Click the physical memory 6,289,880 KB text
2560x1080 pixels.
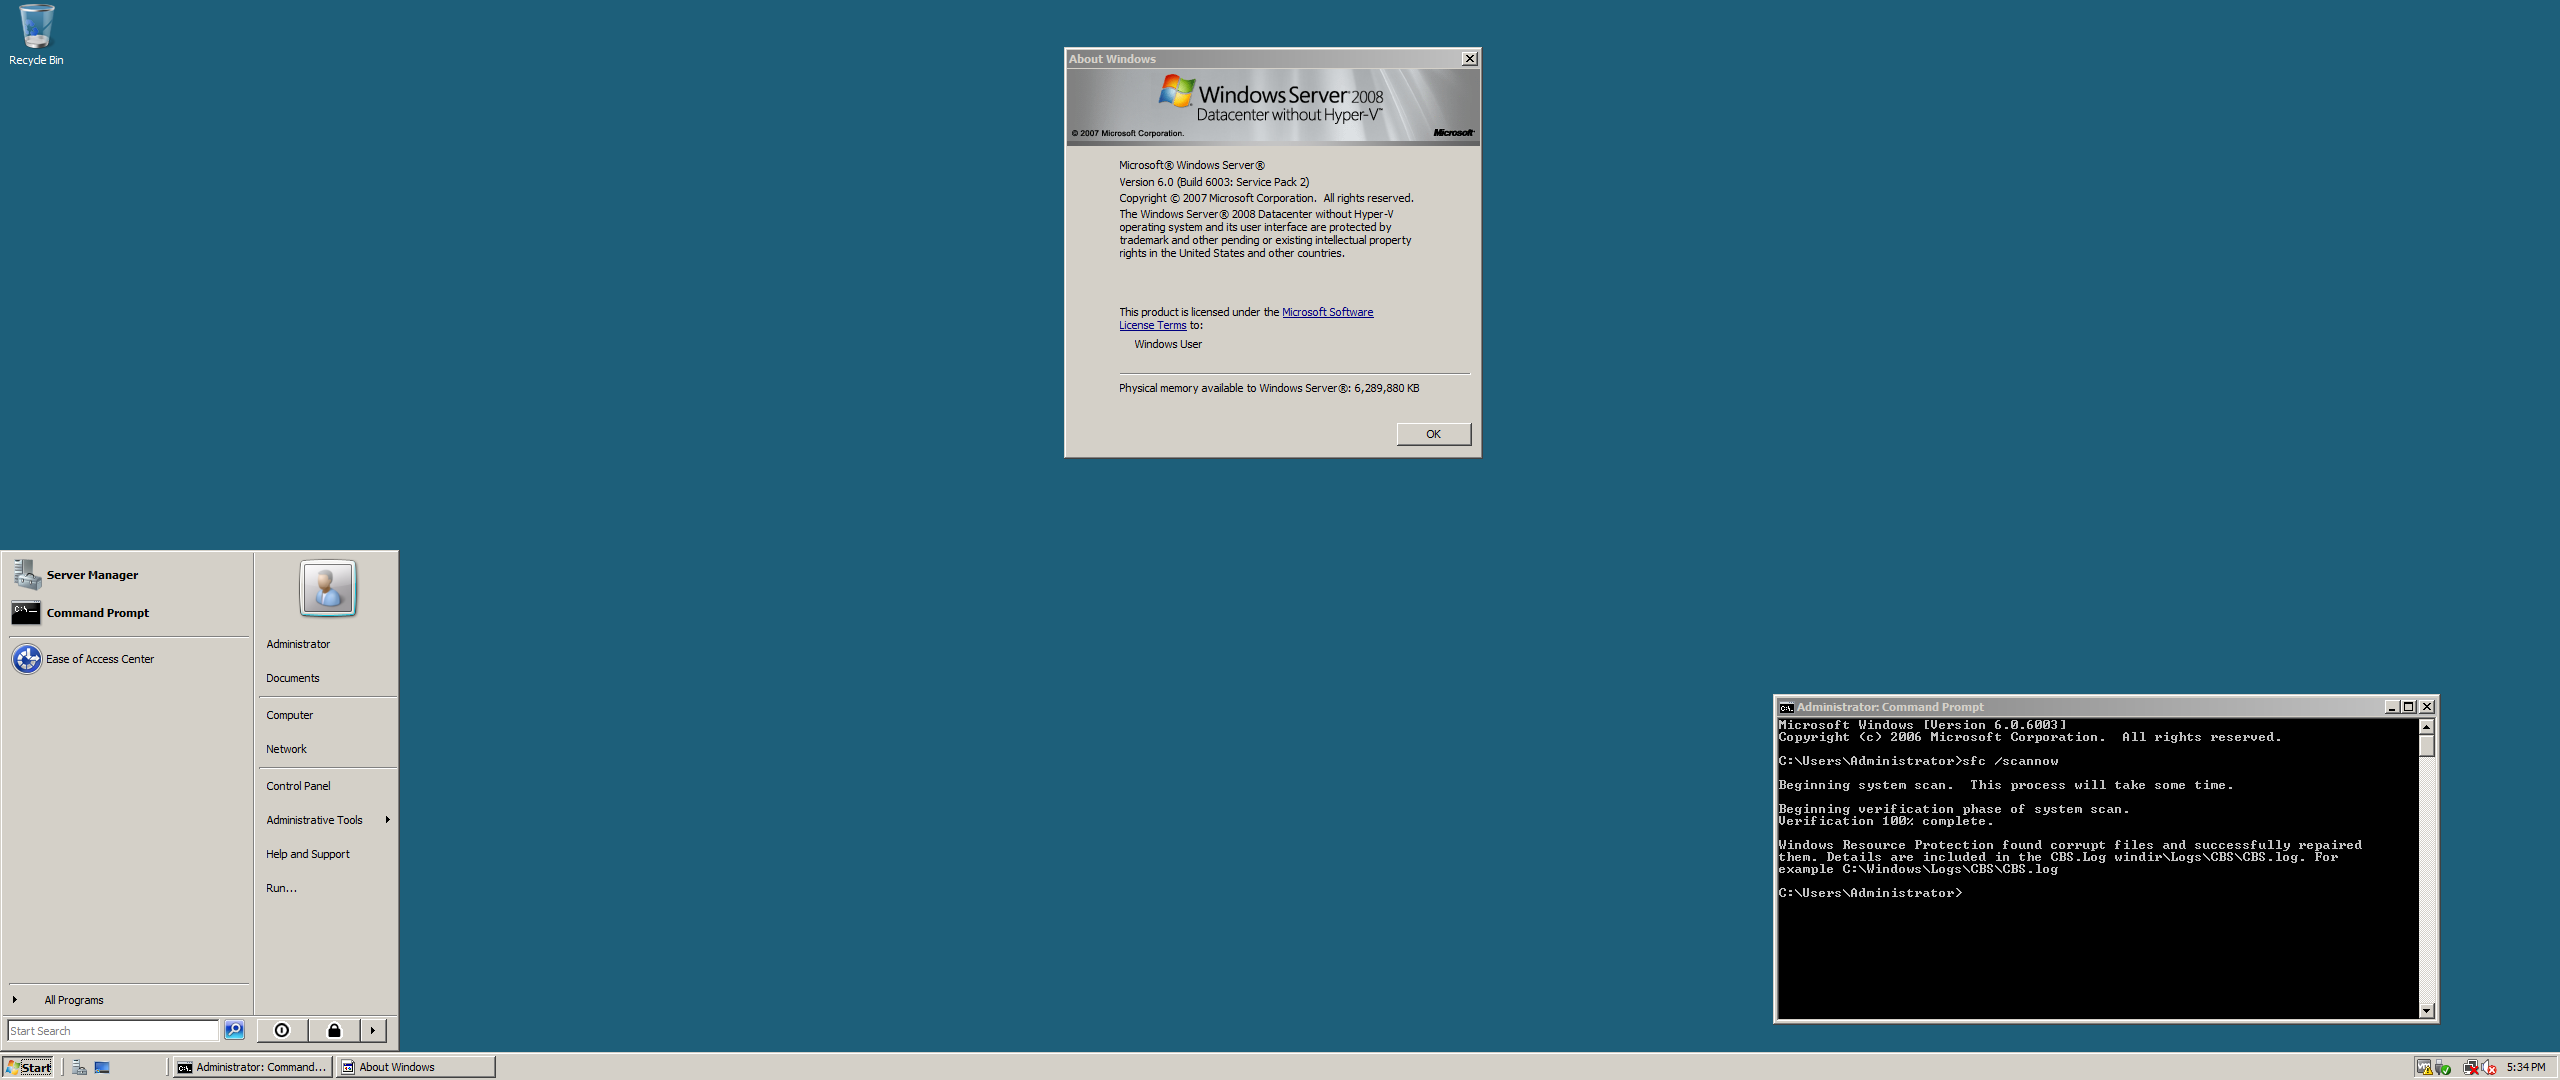[x=1269, y=388]
